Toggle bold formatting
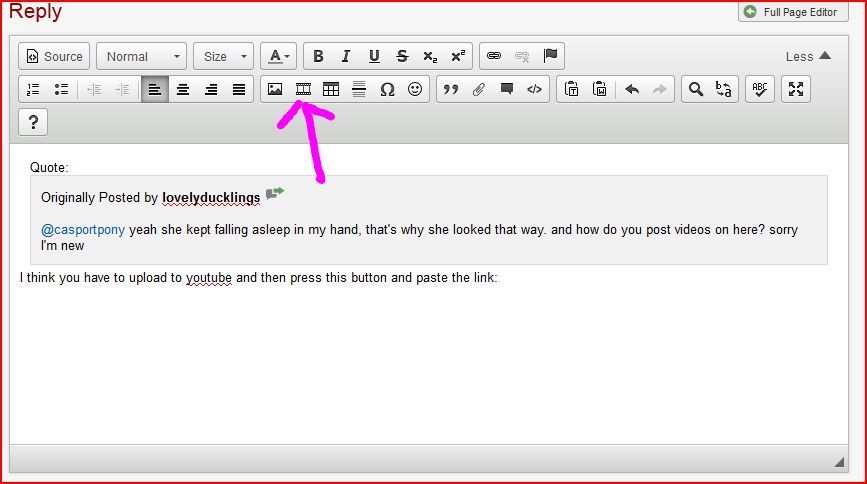This screenshot has height=484, width=867. tap(318, 56)
